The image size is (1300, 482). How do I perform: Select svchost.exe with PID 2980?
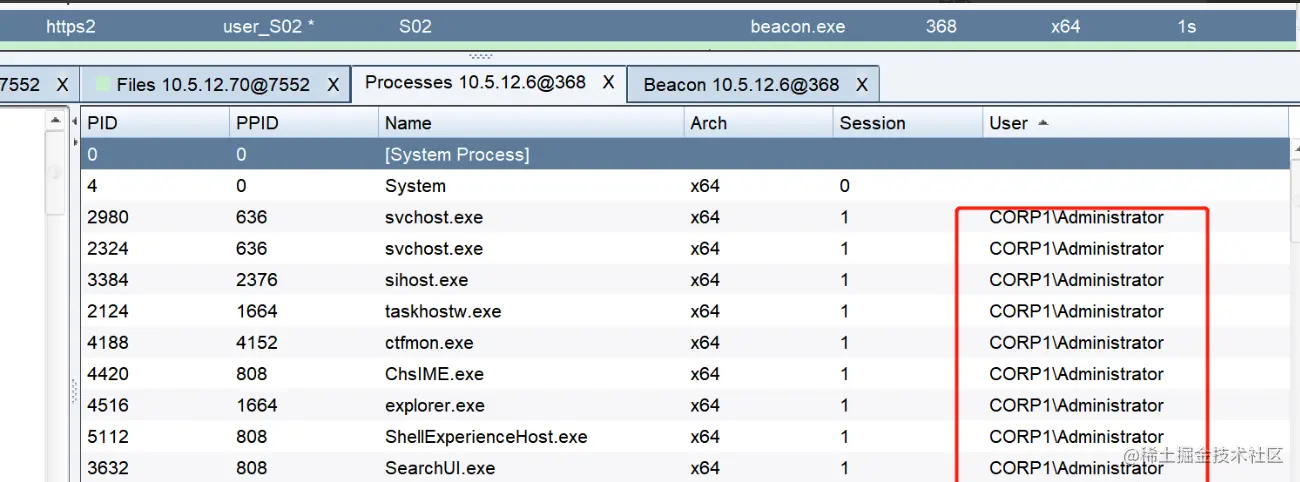coord(434,217)
